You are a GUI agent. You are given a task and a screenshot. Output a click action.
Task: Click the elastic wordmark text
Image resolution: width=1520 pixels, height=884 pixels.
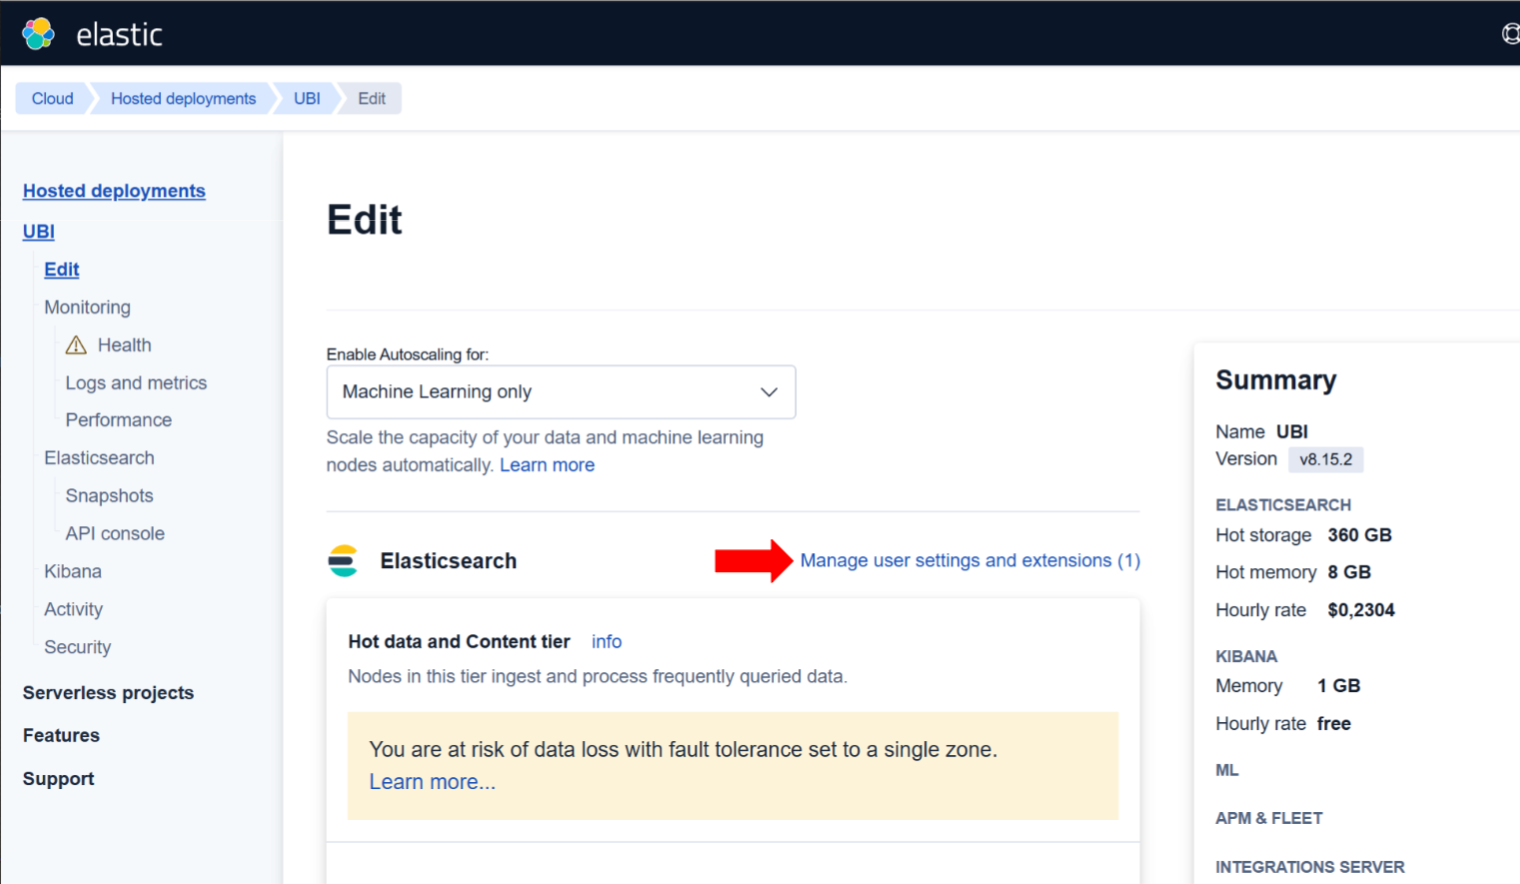(x=119, y=35)
